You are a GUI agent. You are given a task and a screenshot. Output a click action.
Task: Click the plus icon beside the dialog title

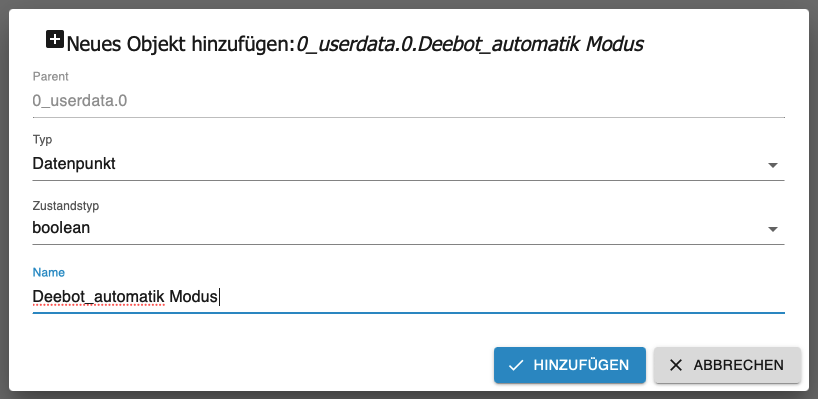(55, 40)
